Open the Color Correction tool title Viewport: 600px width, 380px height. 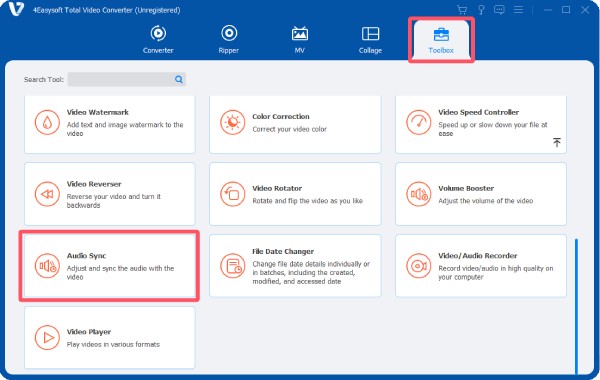point(281,116)
